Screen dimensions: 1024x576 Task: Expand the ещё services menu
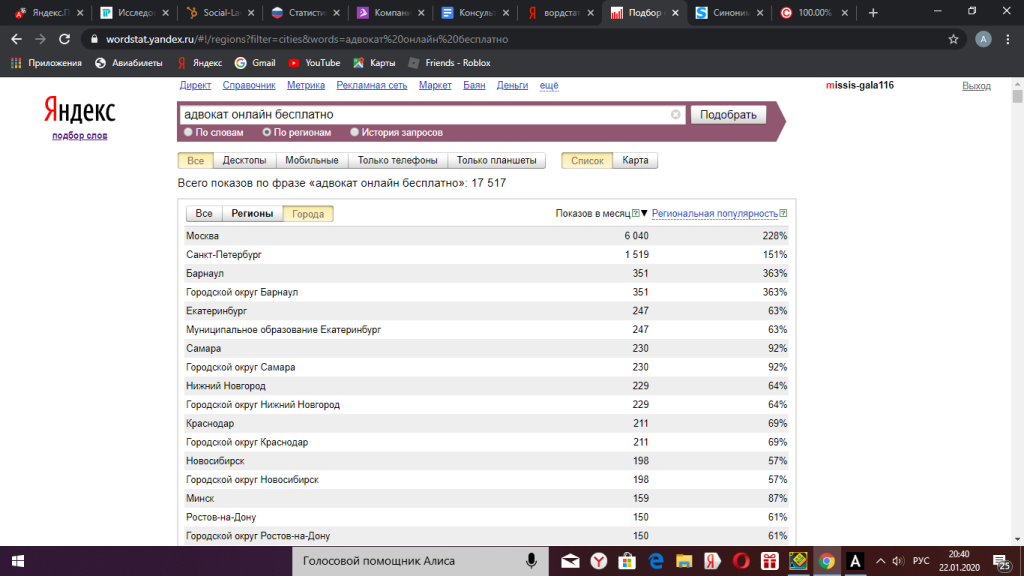click(x=549, y=86)
